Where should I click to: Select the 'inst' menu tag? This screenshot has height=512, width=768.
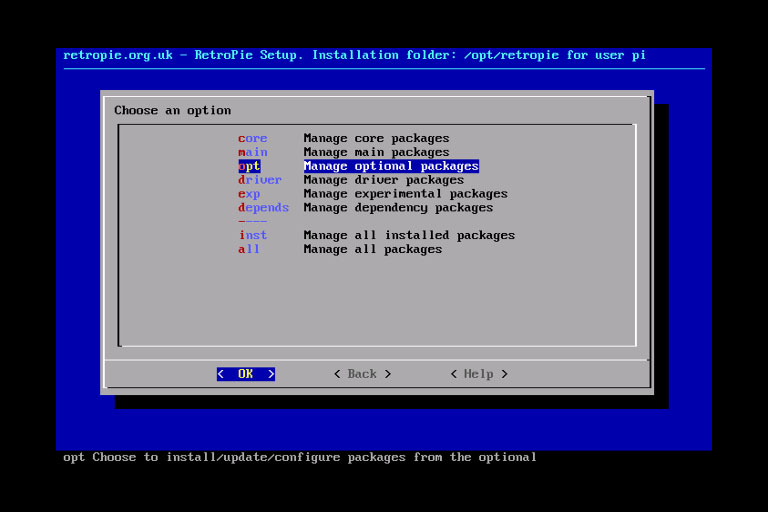click(253, 235)
